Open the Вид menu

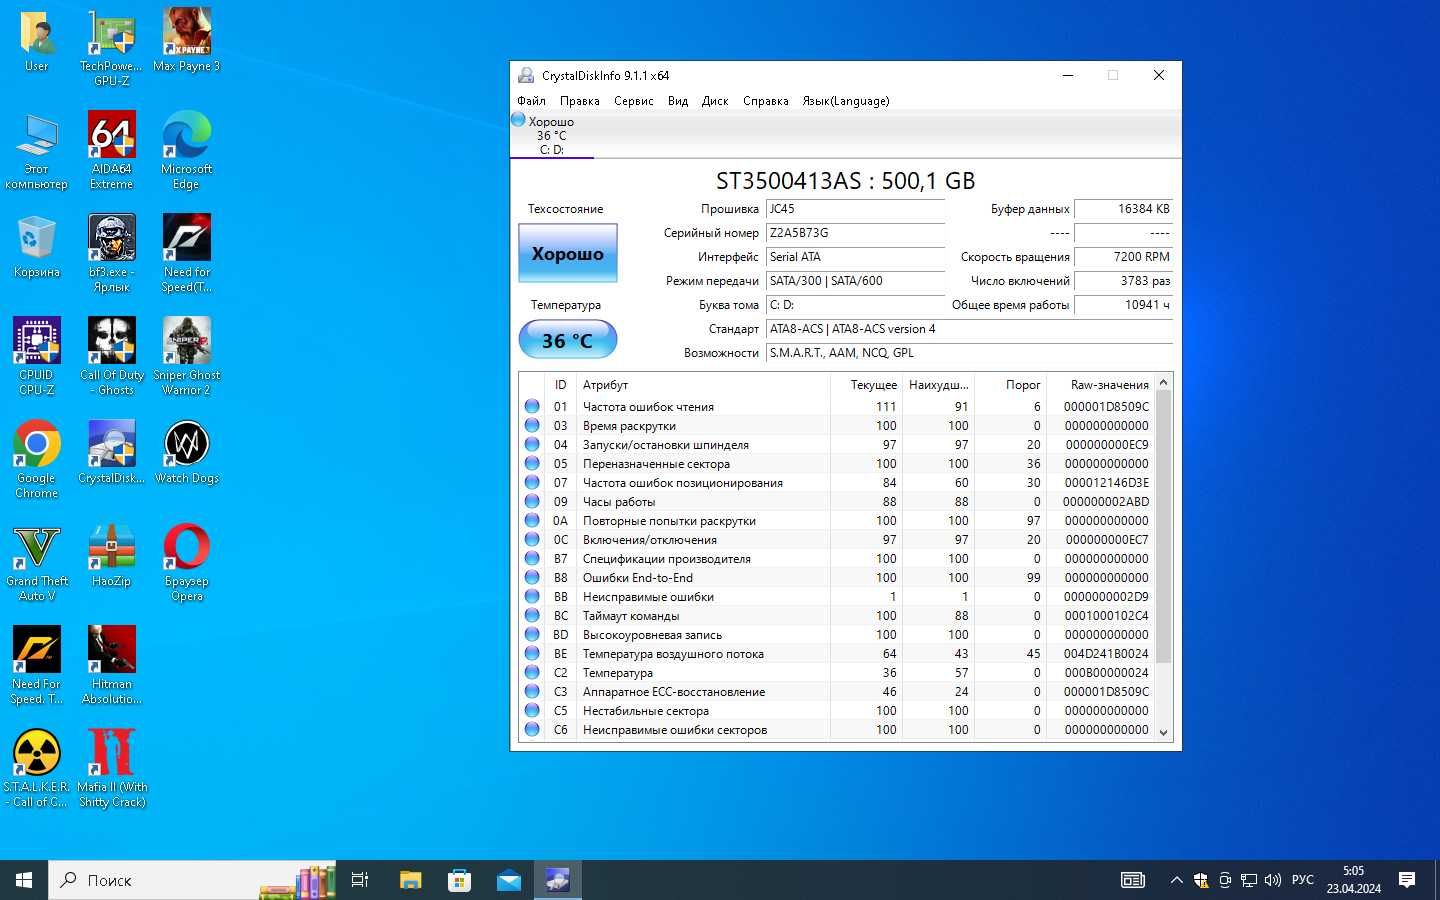pos(678,101)
